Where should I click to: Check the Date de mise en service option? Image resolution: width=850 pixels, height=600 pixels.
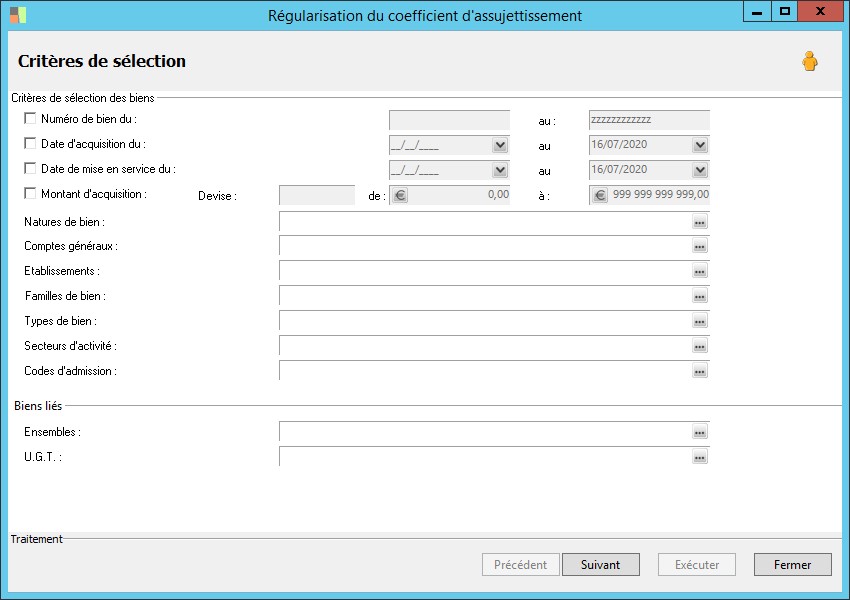[x=30, y=169]
